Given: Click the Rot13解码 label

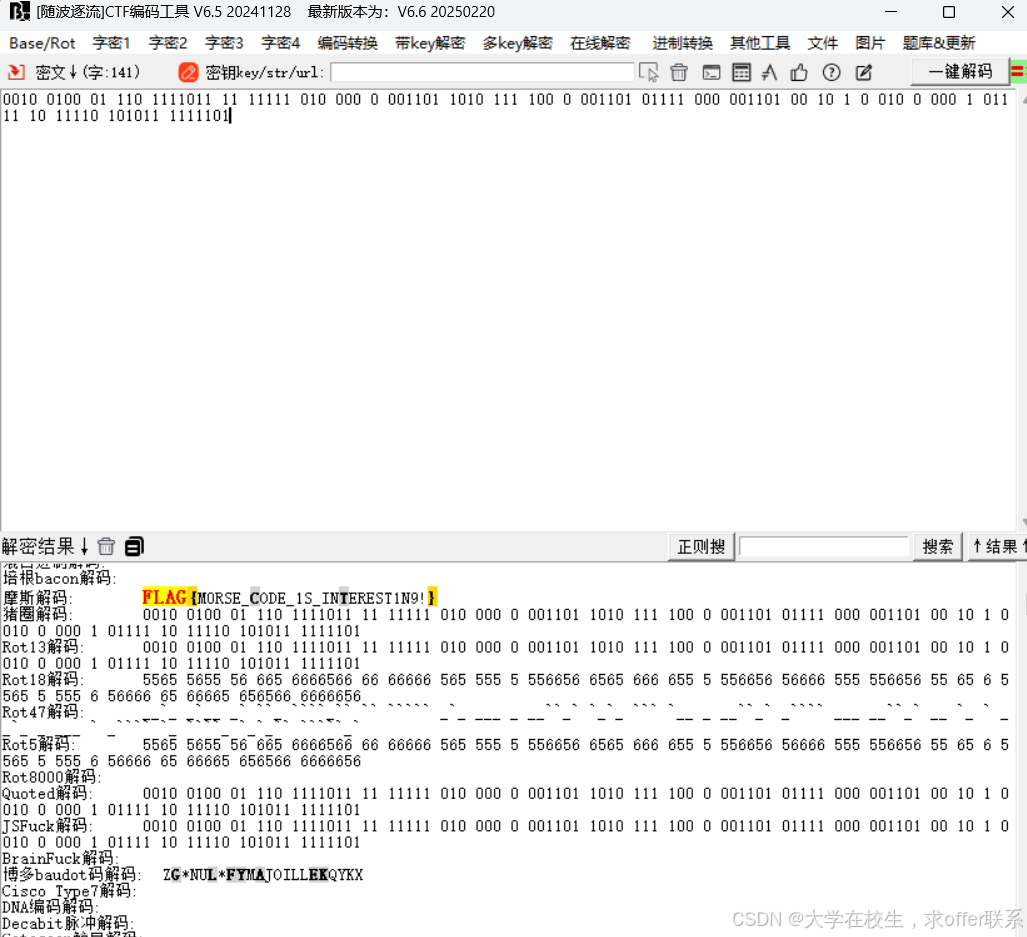Looking at the screenshot, I should [x=43, y=647].
